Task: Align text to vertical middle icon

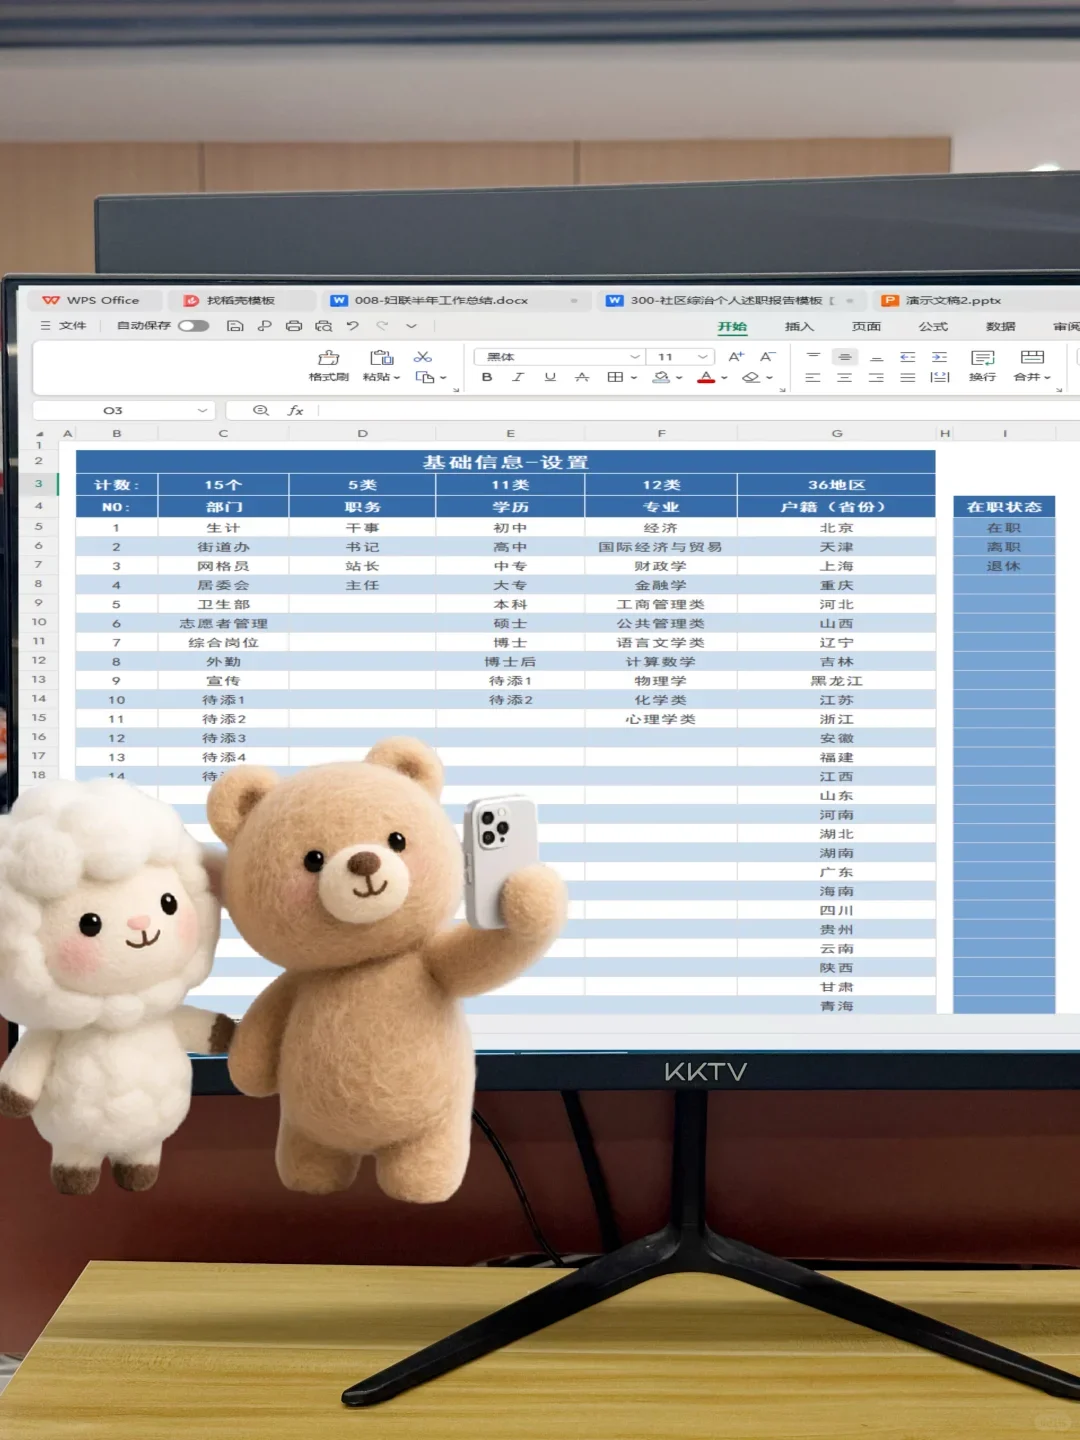Action: click(x=845, y=357)
